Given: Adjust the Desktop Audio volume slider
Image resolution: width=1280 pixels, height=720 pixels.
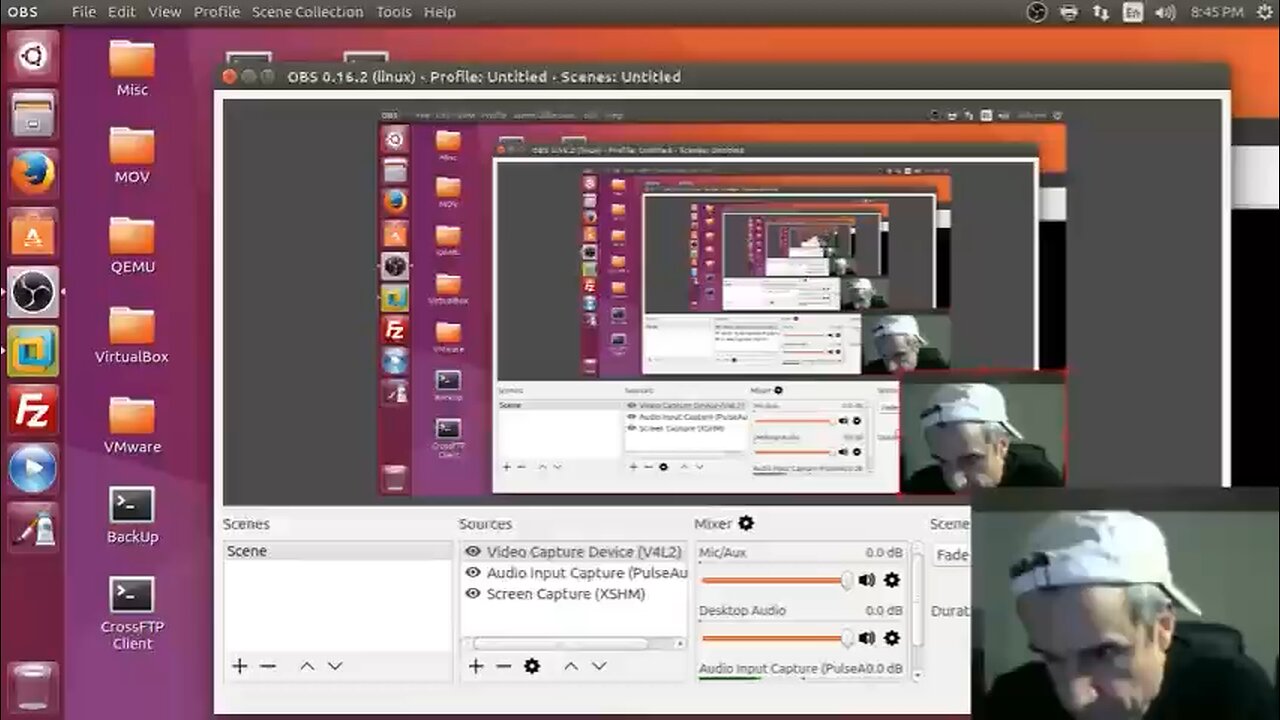Looking at the screenshot, I should pos(777,638).
